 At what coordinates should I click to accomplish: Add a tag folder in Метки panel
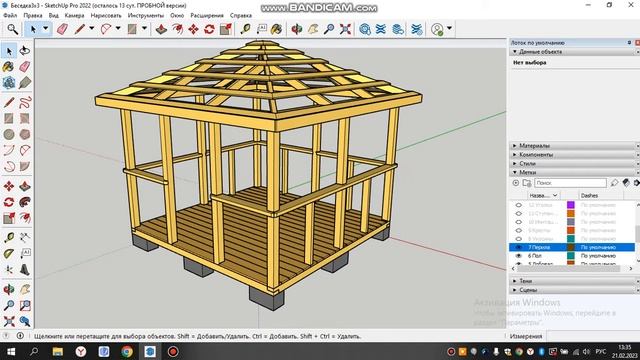(x=527, y=183)
